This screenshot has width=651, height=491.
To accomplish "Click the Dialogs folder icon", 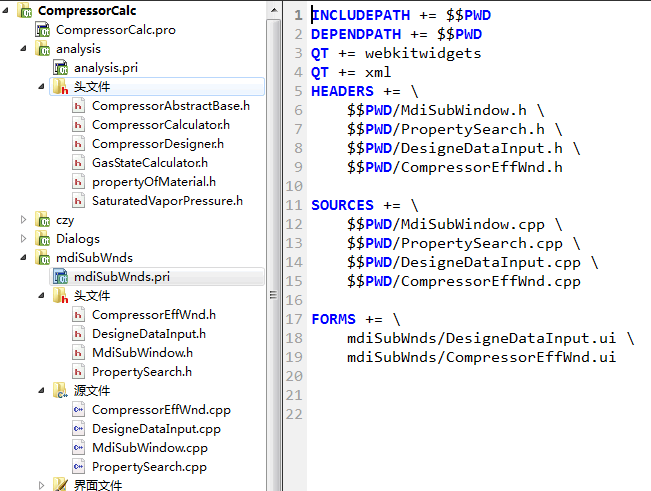I will click(42, 239).
